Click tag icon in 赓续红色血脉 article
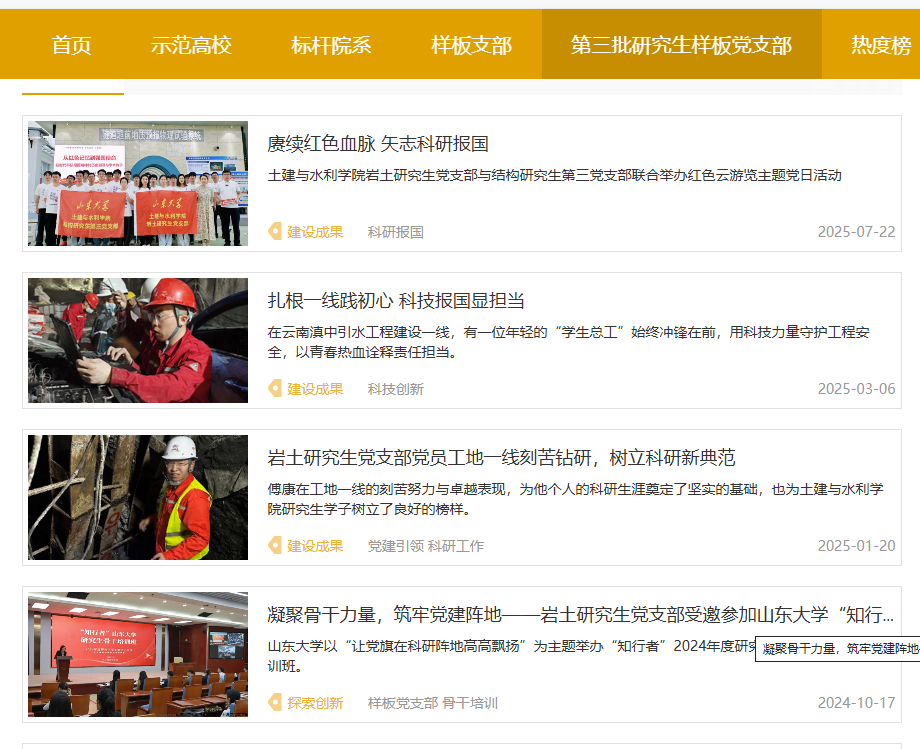The image size is (920, 749). tap(275, 232)
